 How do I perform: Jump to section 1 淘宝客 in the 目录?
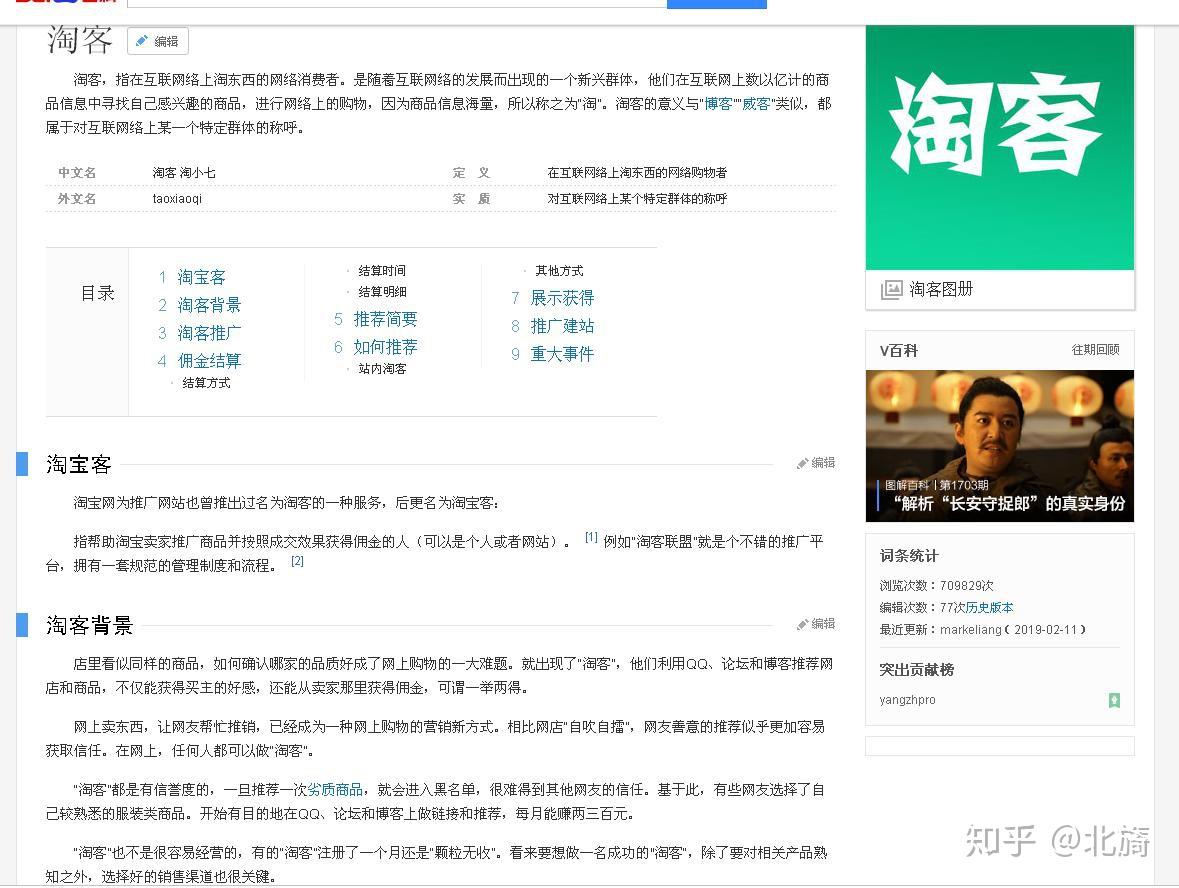tap(201, 277)
